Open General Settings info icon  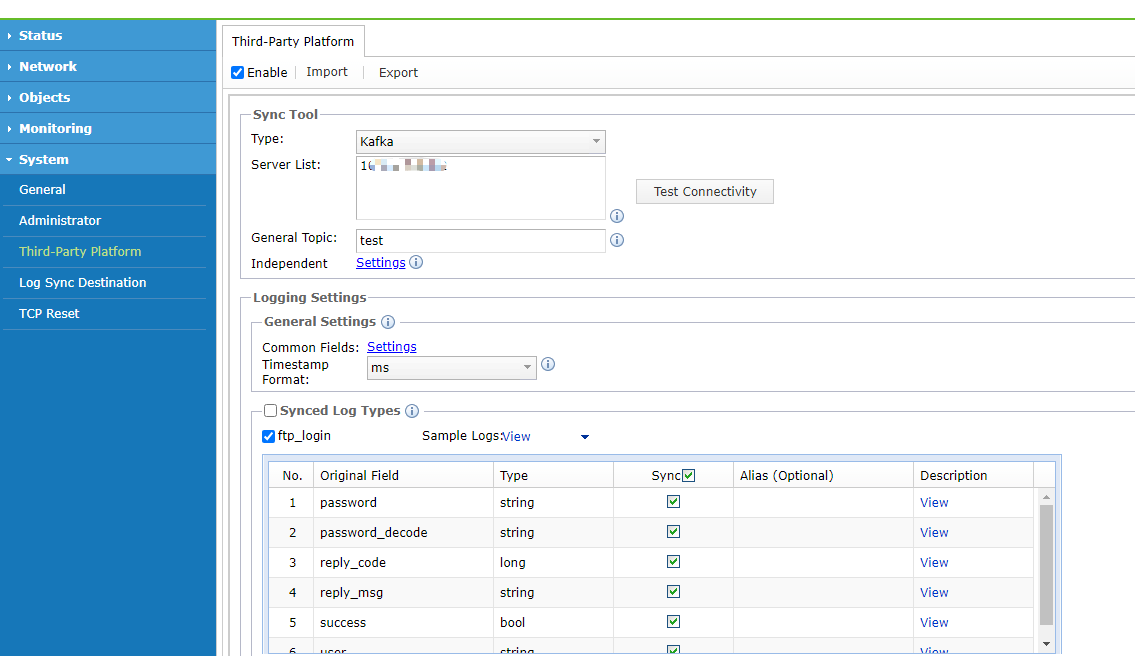click(388, 321)
